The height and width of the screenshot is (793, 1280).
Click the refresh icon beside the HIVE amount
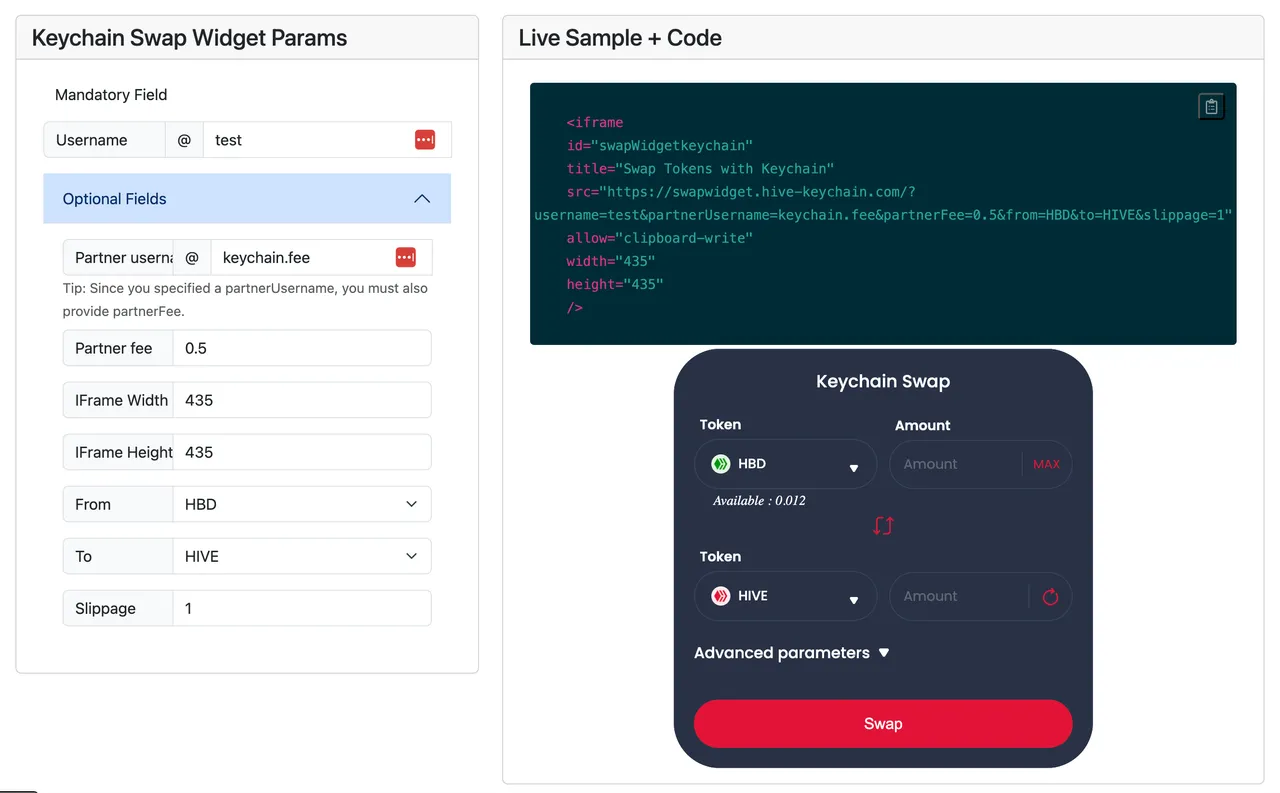[1050, 597]
